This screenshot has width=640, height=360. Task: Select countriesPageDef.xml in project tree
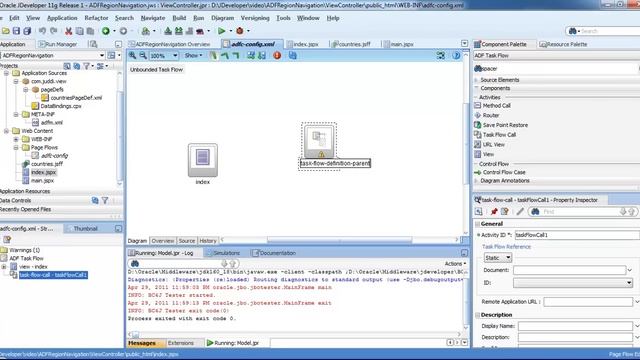pyautogui.click(x=76, y=98)
